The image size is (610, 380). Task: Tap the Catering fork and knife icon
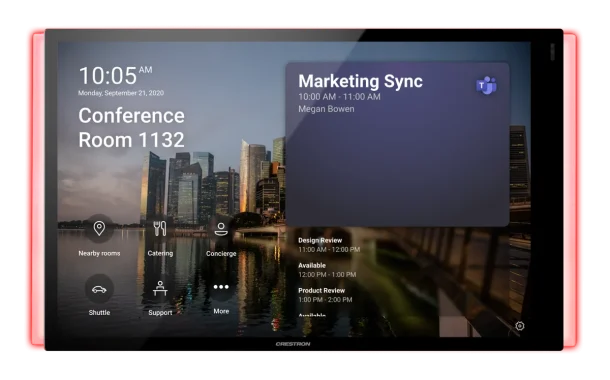click(160, 229)
